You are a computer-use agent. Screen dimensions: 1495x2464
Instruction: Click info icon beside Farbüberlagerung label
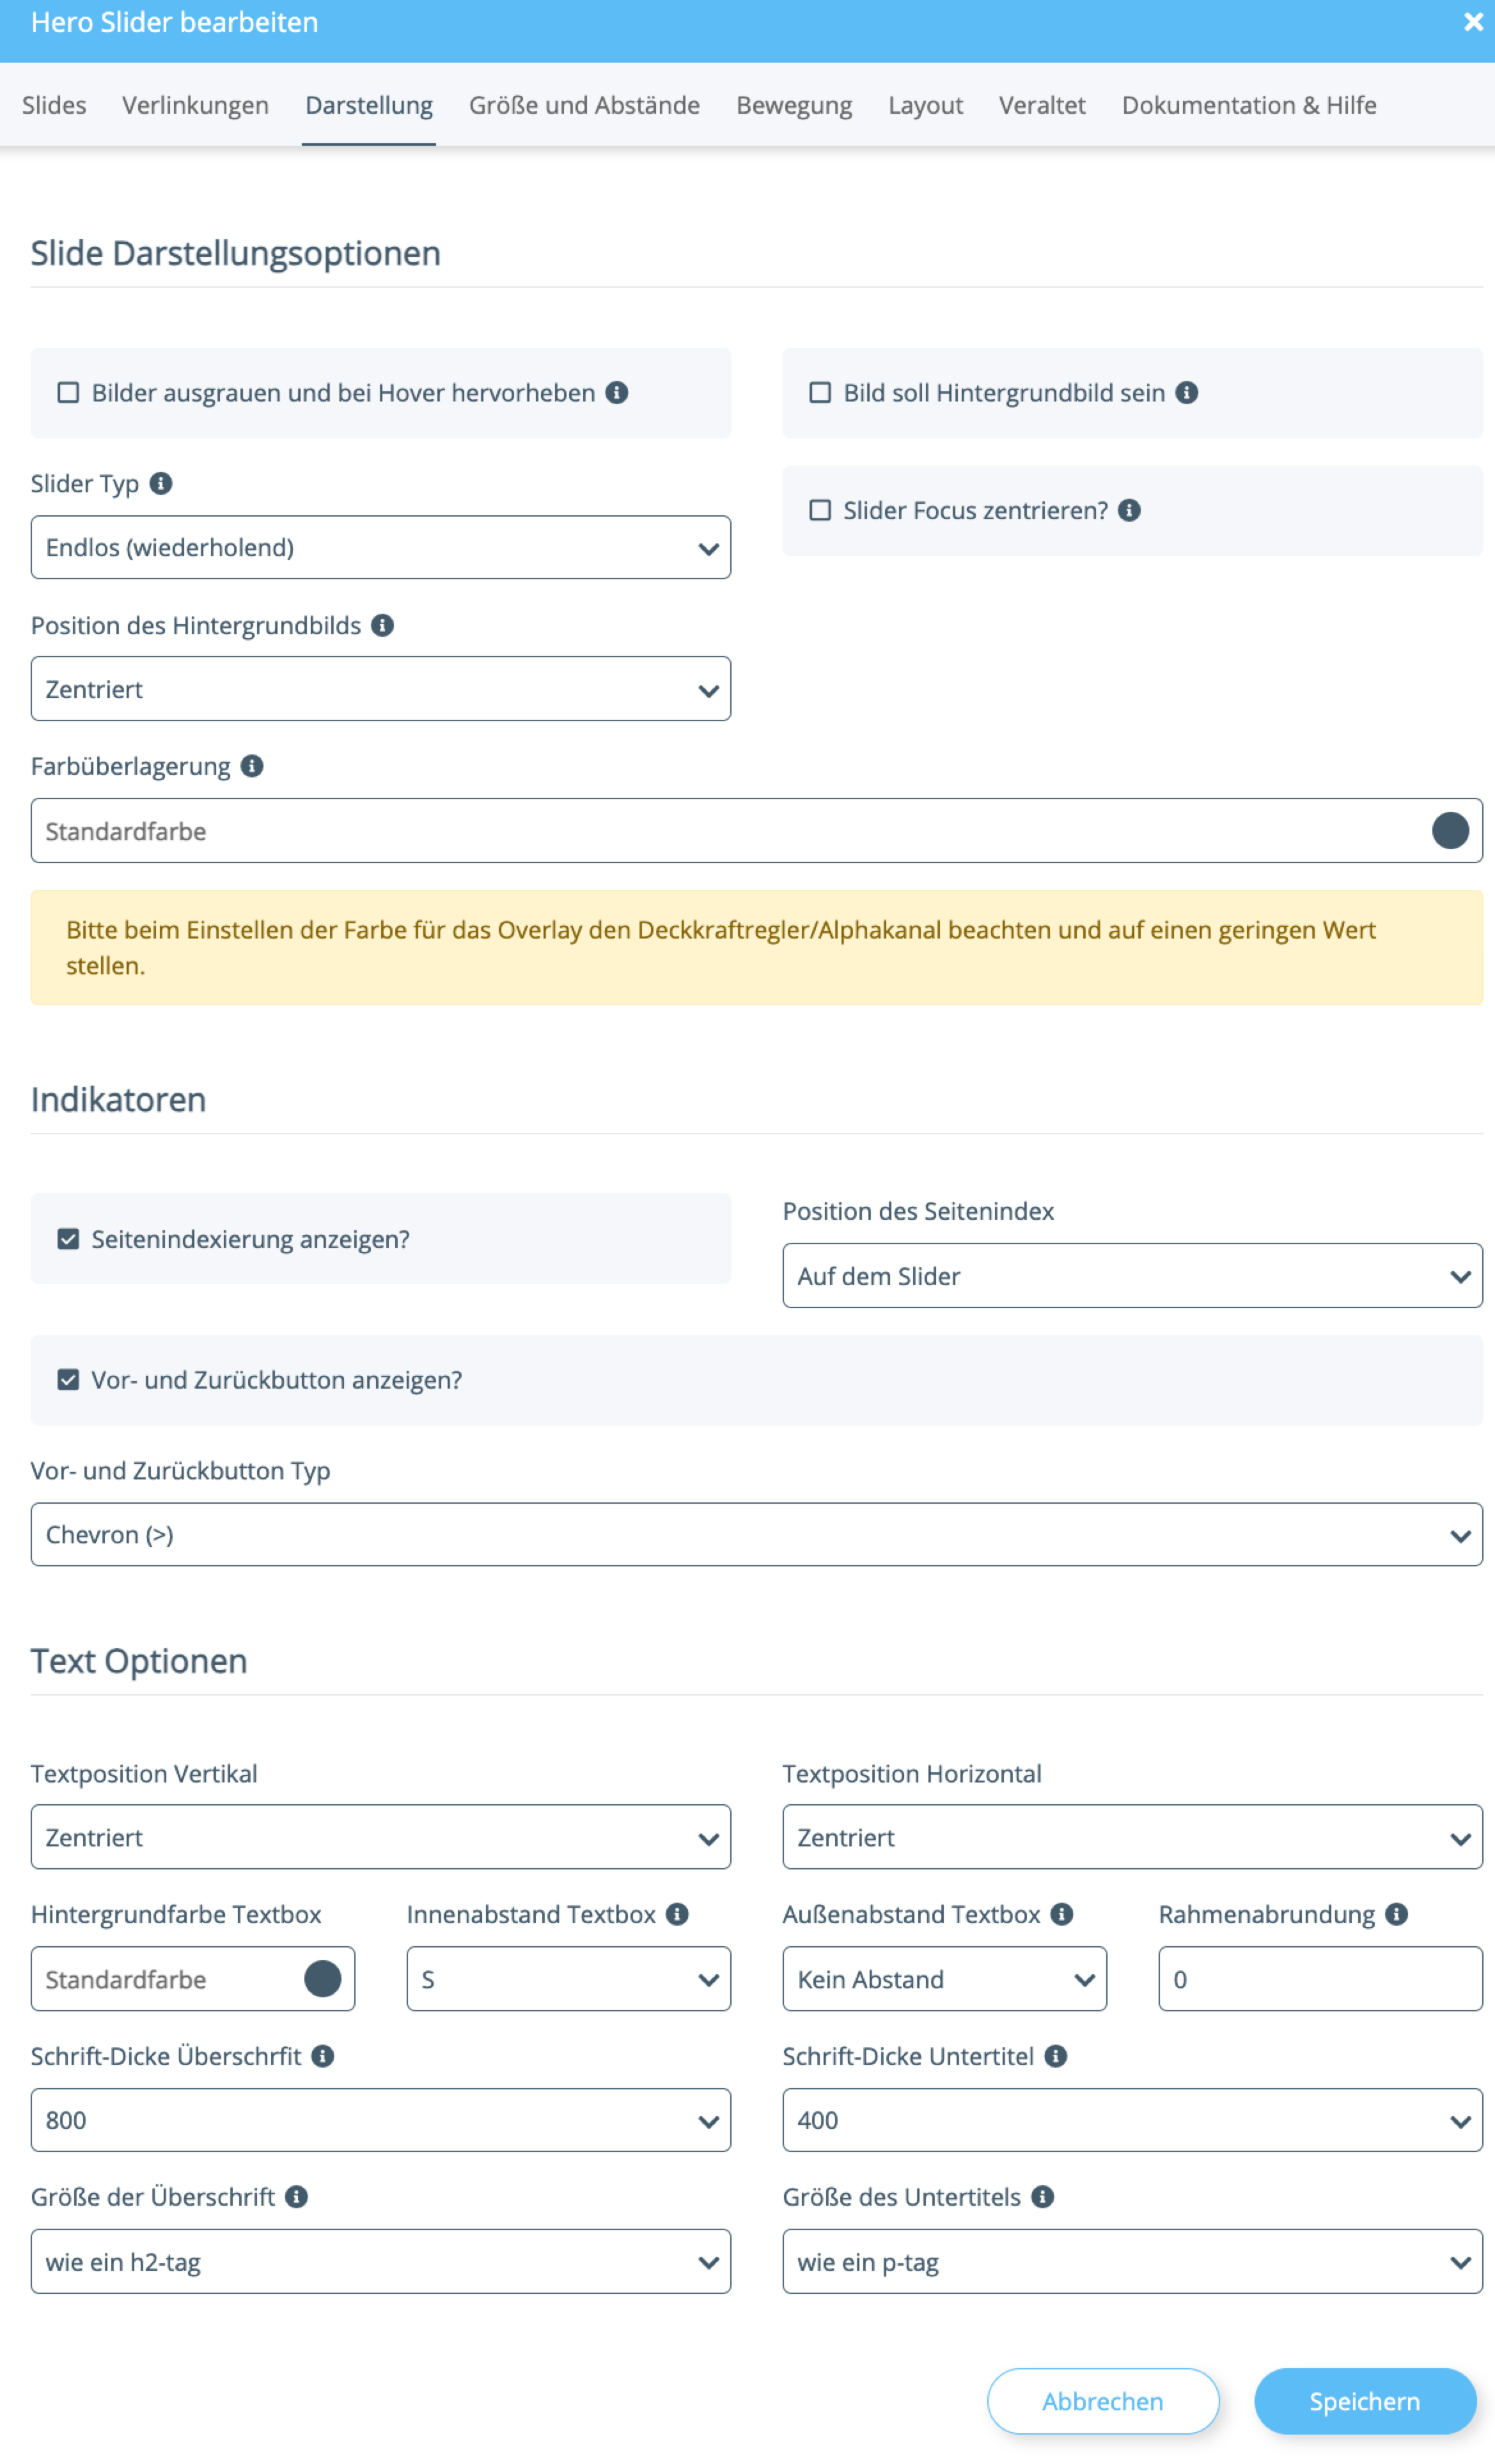[252, 766]
